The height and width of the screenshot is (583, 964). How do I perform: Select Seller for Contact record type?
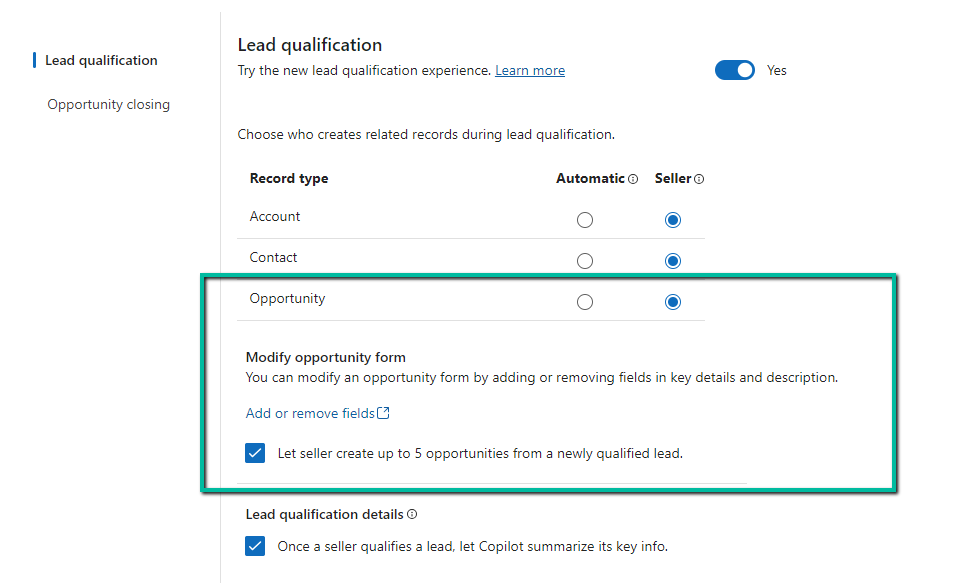672,260
